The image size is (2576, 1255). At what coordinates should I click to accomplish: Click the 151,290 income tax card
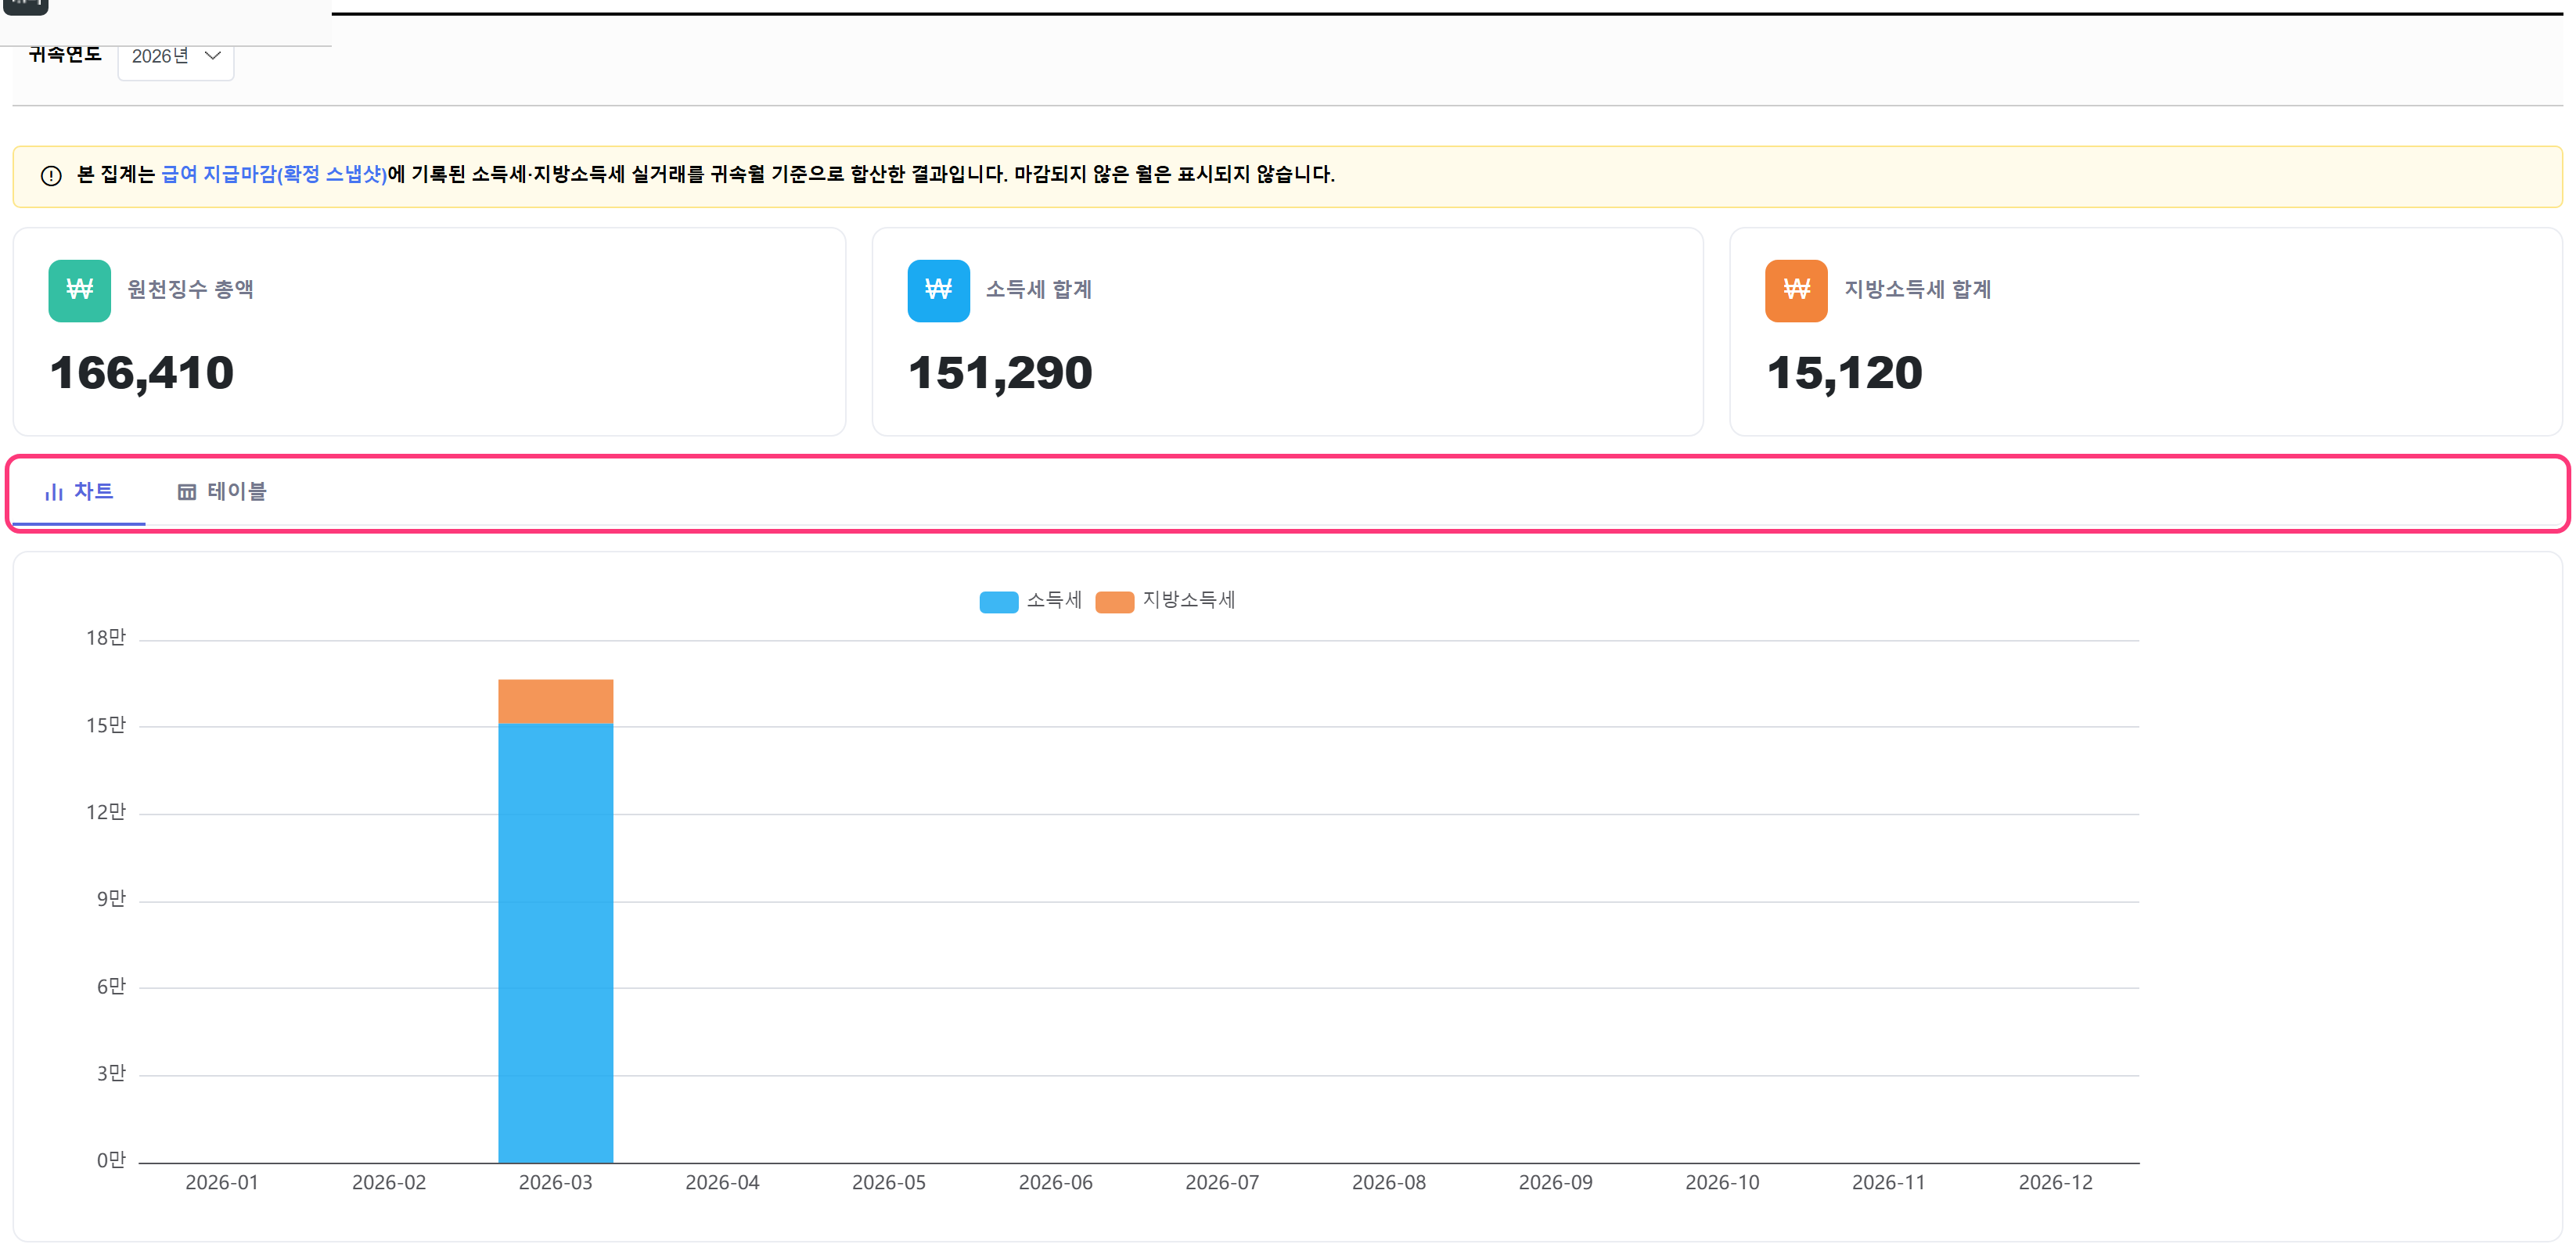[1288, 332]
